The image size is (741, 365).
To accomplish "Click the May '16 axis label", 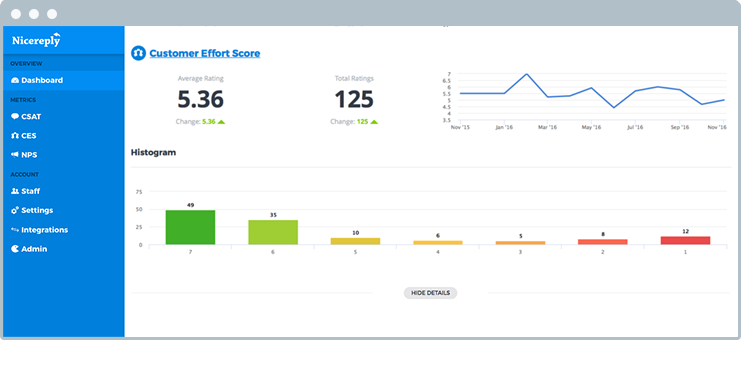I will (591, 128).
